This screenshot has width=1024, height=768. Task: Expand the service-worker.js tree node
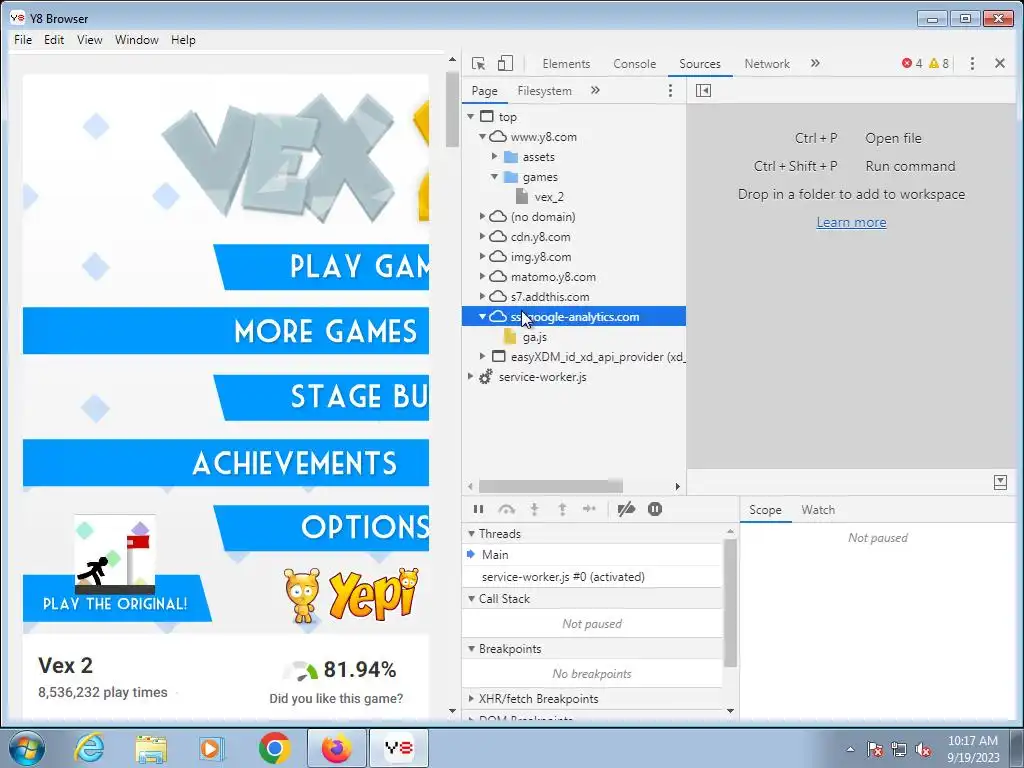pyautogui.click(x=470, y=377)
